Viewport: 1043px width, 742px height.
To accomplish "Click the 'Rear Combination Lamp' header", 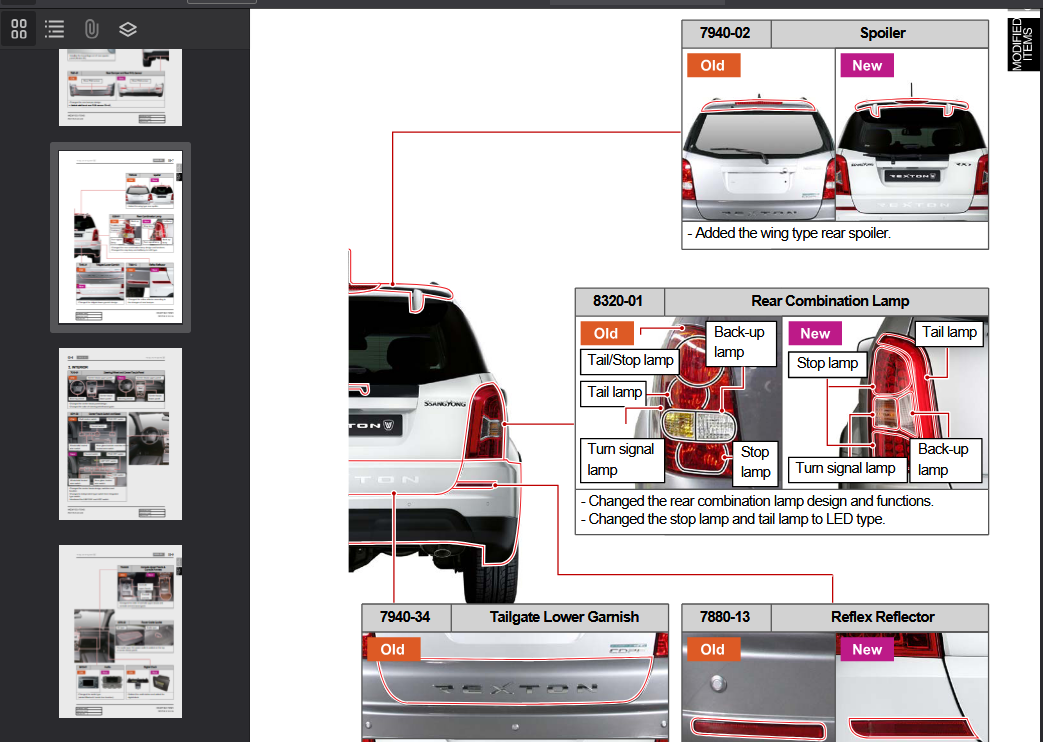I will coord(829,301).
